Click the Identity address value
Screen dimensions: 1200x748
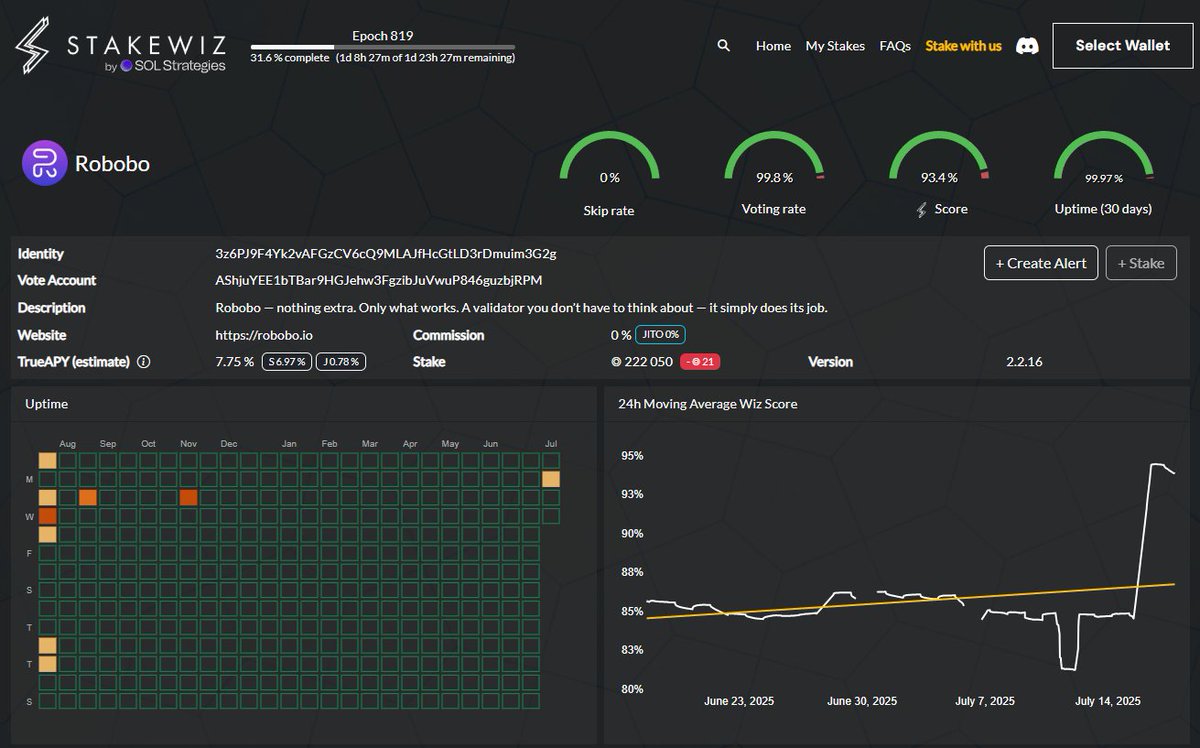click(x=386, y=254)
